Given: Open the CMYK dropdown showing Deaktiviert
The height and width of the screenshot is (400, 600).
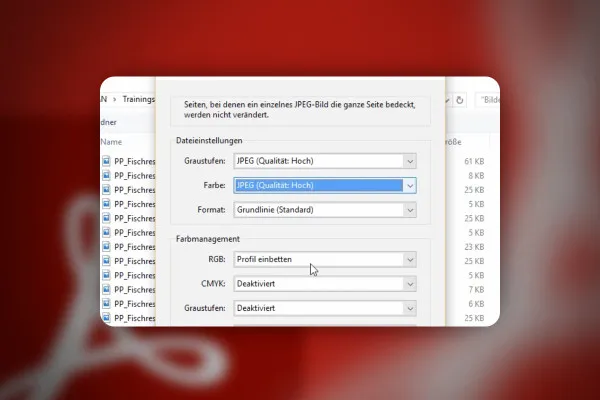Looking at the screenshot, I should tap(324, 284).
